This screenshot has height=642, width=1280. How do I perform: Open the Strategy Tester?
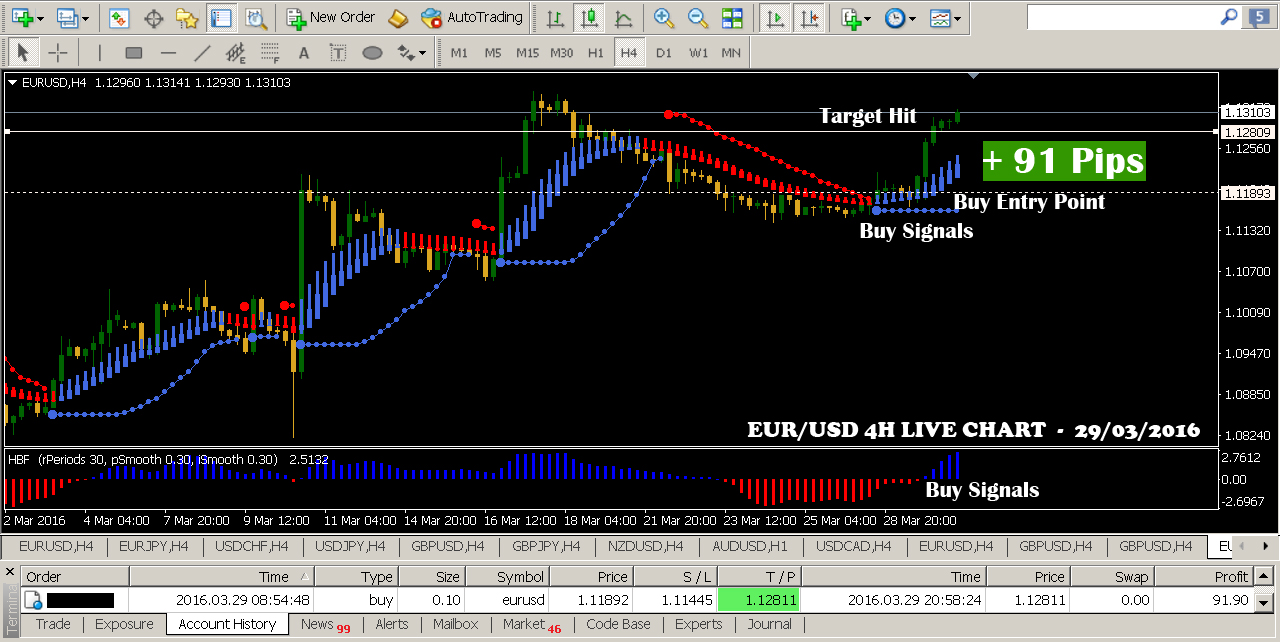click(x=255, y=18)
